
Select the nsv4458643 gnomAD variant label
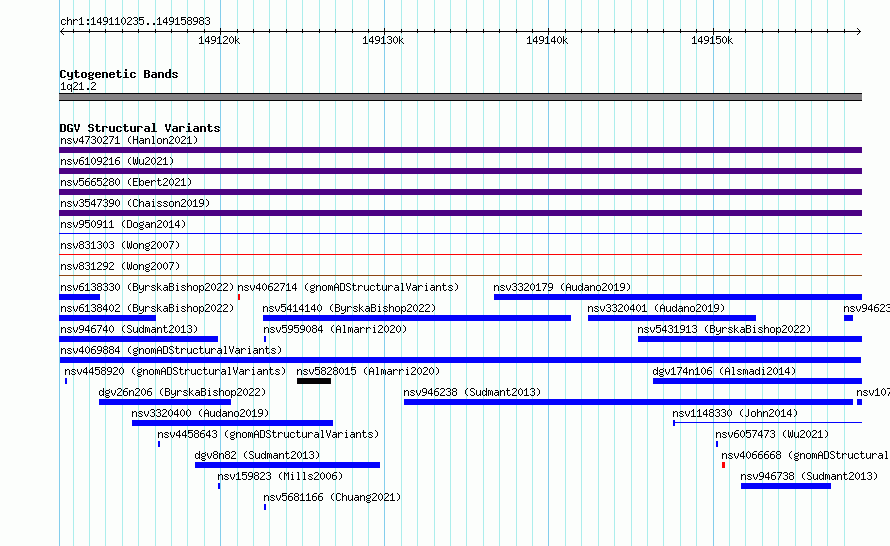pyautogui.click(x=268, y=434)
